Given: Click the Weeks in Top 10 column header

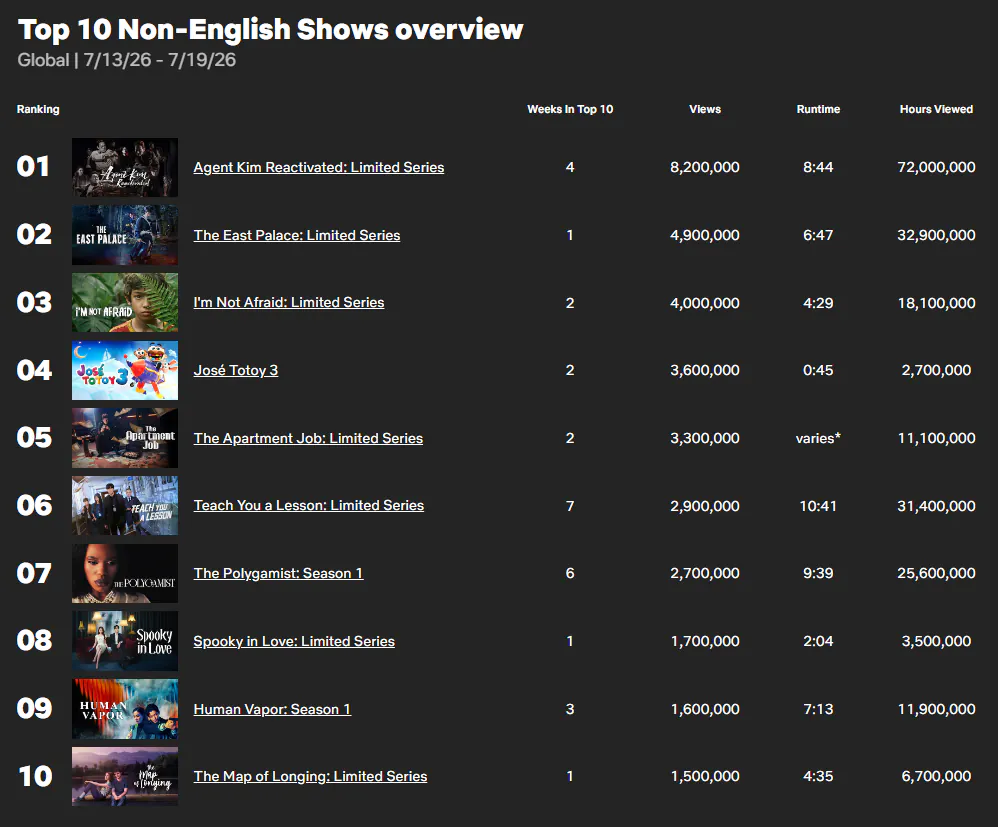Looking at the screenshot, I should [570, 110].
